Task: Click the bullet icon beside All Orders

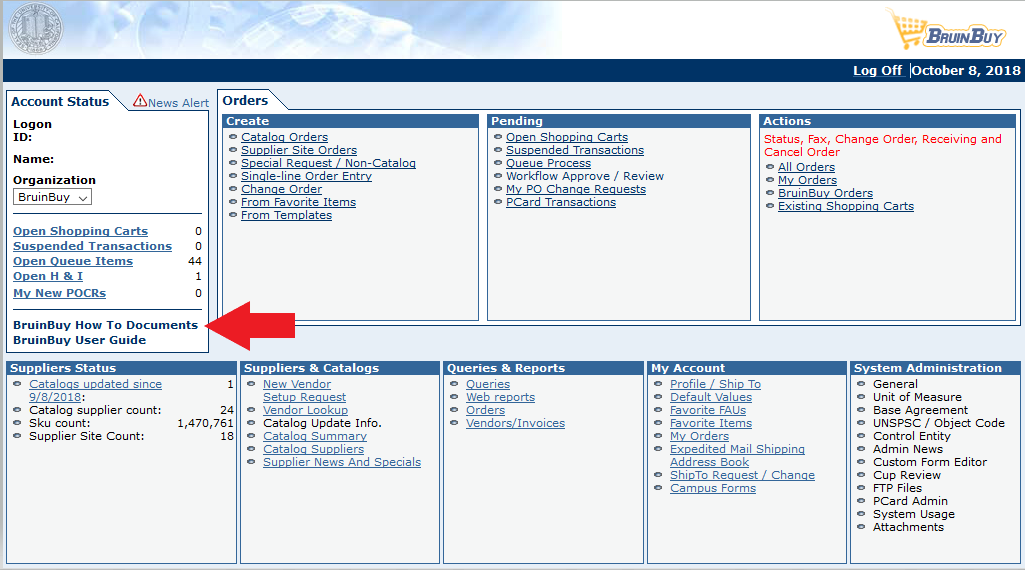Action: (x=770, y=167)
